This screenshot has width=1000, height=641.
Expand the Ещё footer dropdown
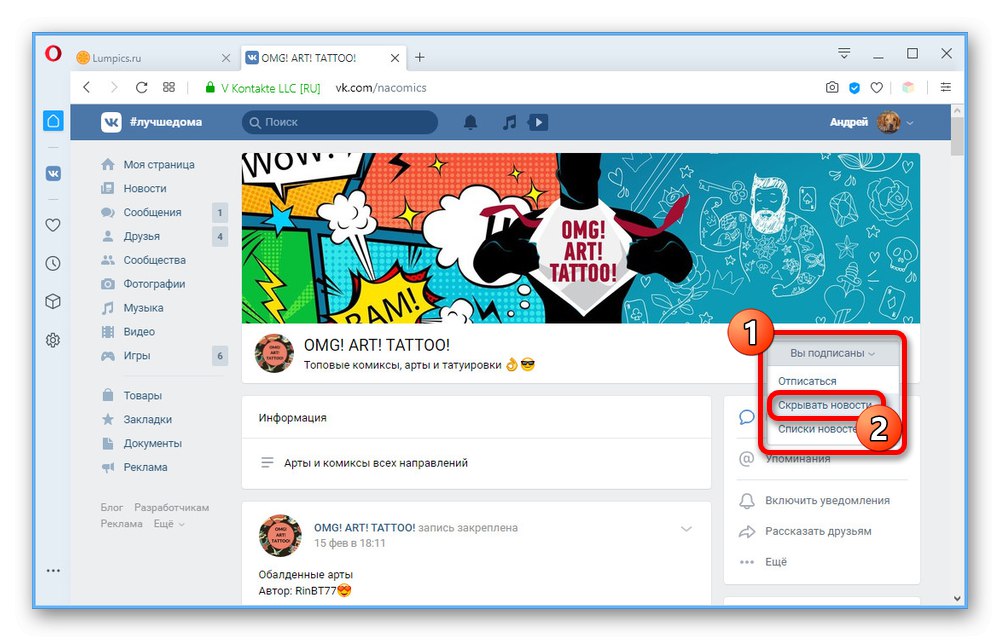[169, 524]
